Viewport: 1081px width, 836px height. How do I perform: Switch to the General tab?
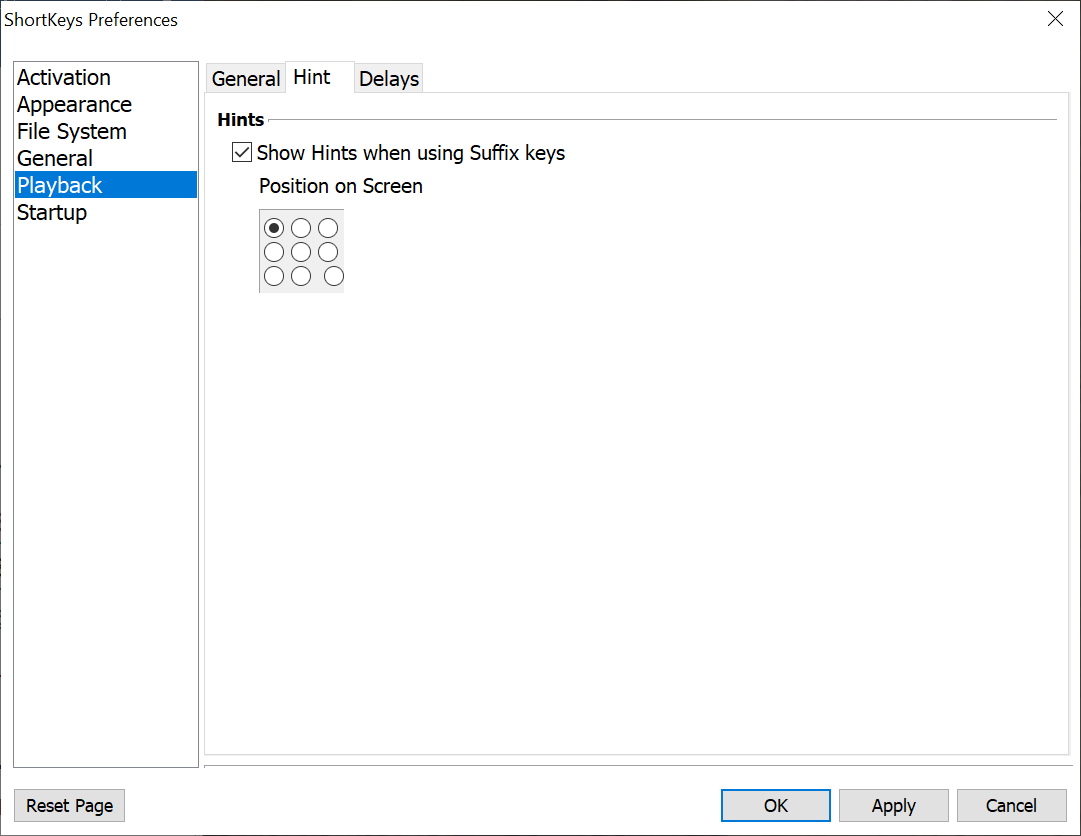tap(246, 79)
